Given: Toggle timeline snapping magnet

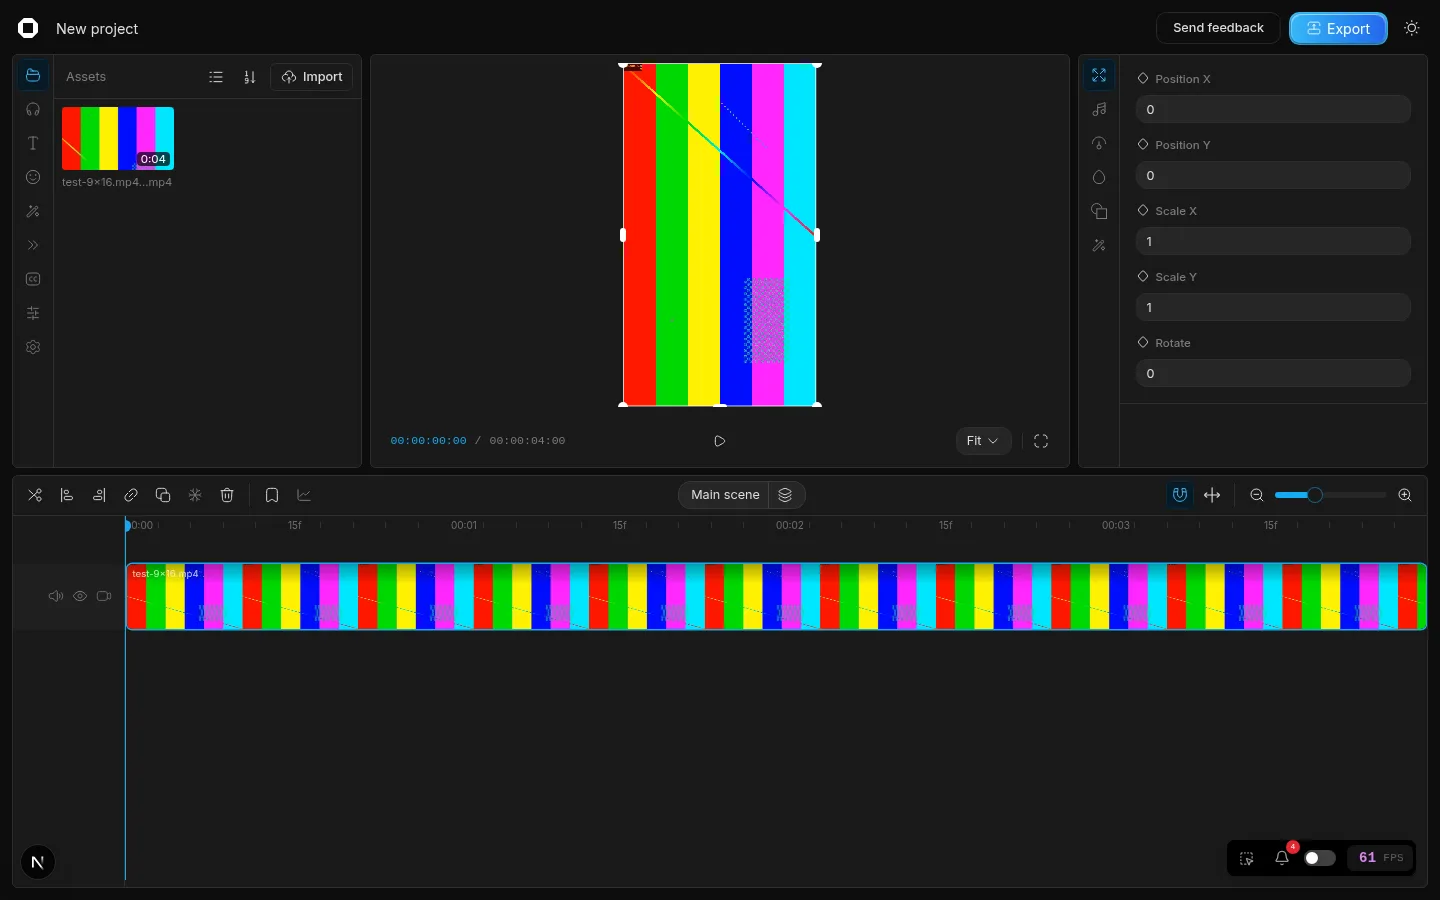Looking at the screenshot, I should click(1180, 495).
